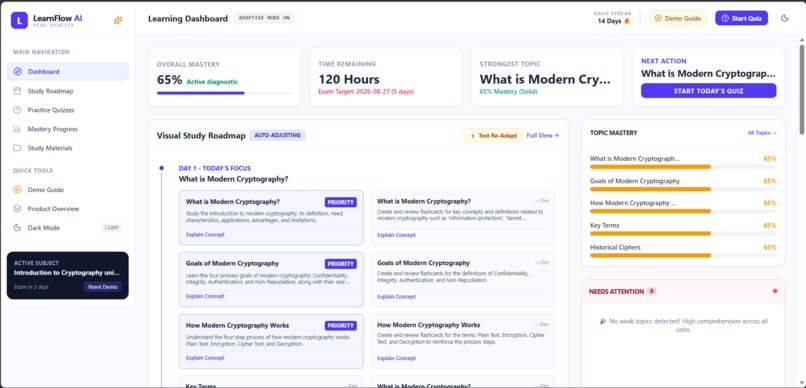This screenshot has height=388, width=806.
Task: Click the page vertical scrollbar
Action: pyautogui.click(x=801, y=90)
